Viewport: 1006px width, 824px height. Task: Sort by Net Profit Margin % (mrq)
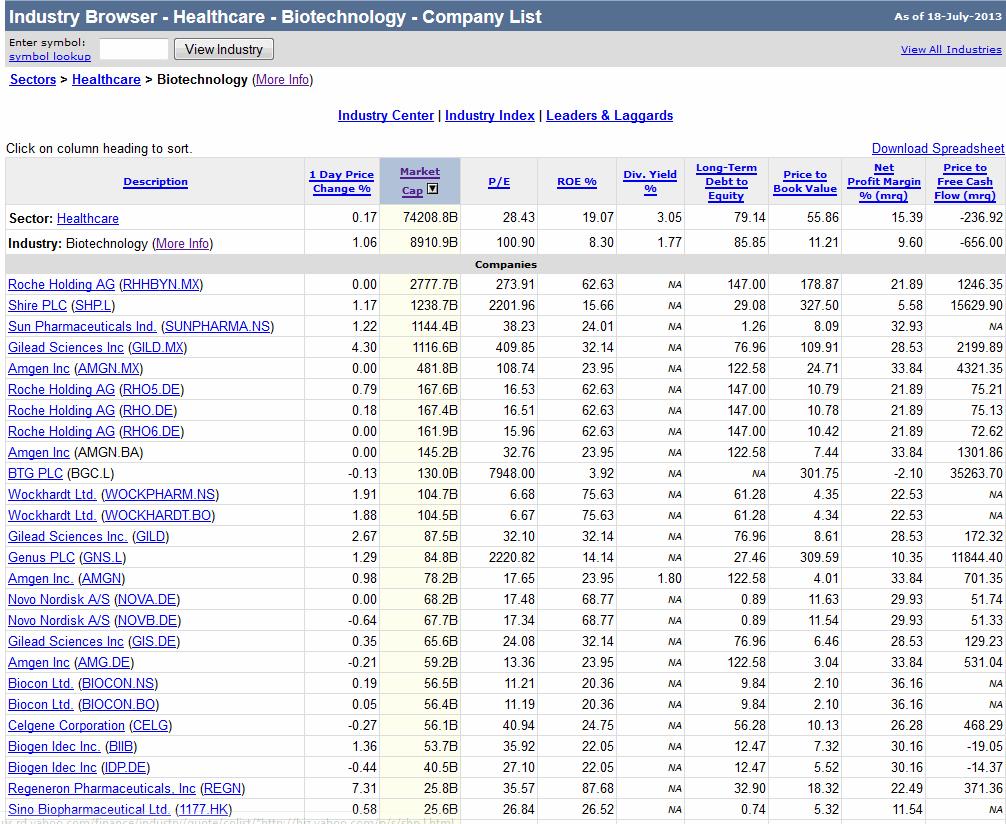point(884,181)
